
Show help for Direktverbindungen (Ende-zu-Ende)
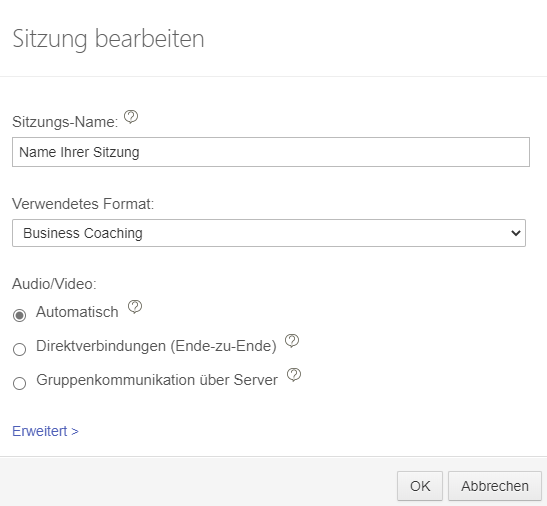(292, 341)
